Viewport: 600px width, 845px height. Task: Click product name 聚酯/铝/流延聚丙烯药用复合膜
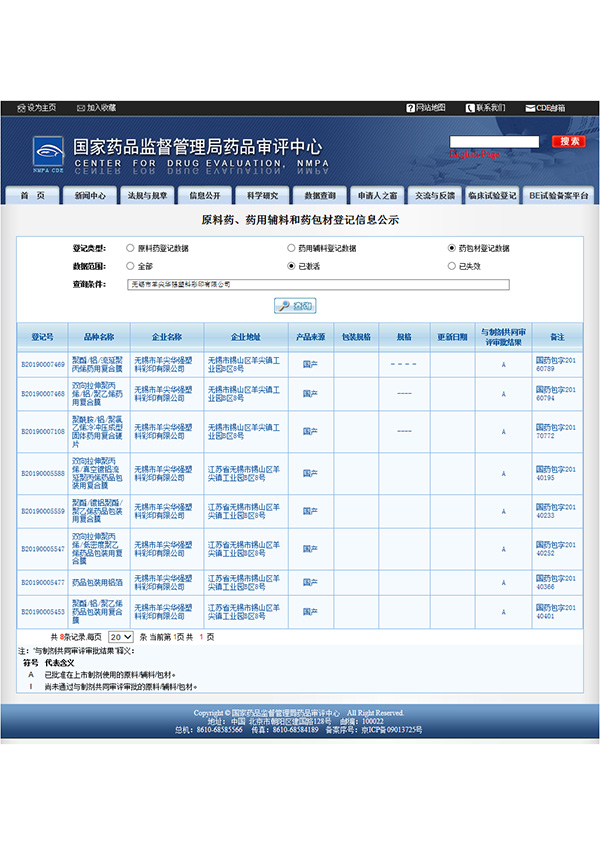click(x=98, y=364)
